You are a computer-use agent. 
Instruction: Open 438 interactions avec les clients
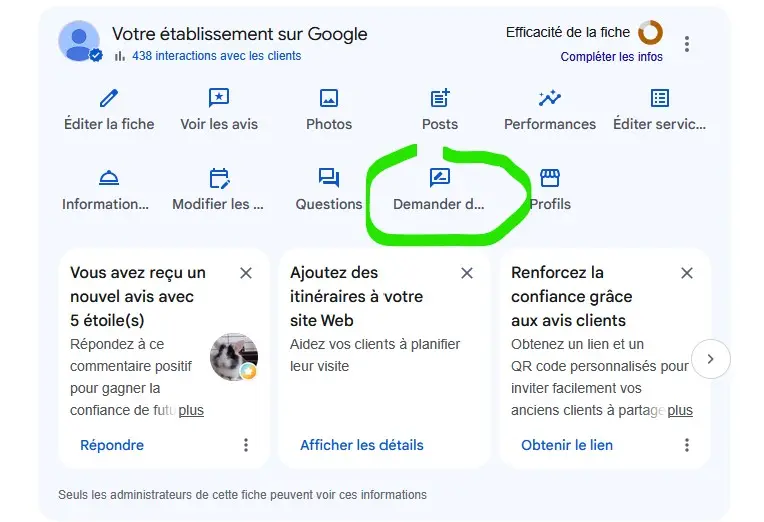217,56
